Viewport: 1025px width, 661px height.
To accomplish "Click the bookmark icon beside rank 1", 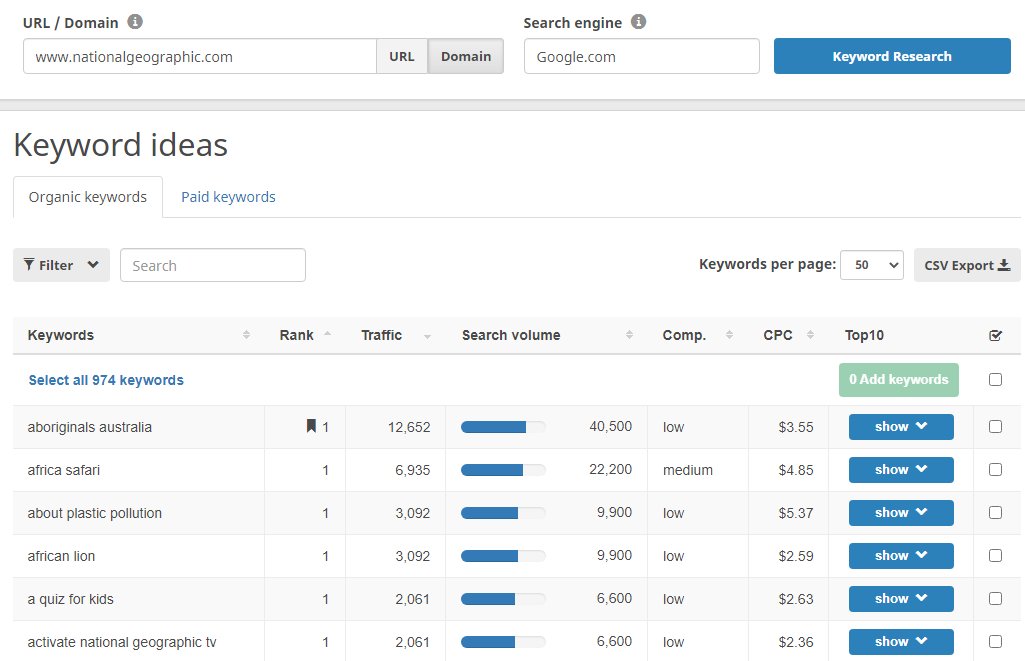I will 312,426.
